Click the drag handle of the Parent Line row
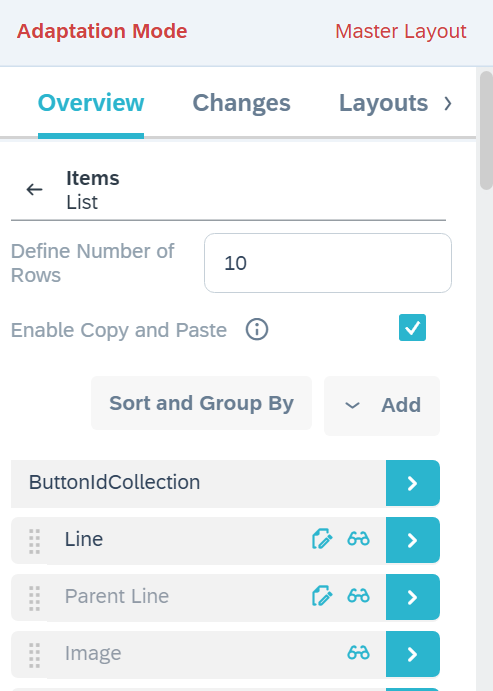The height and width of the screenshot is (691, 493). (x=35, y=598)
